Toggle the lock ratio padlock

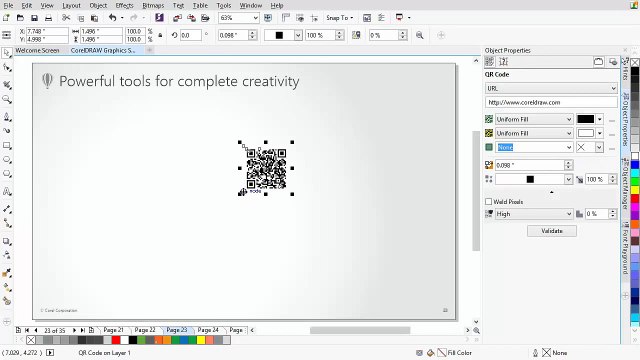tap(160, 36)
